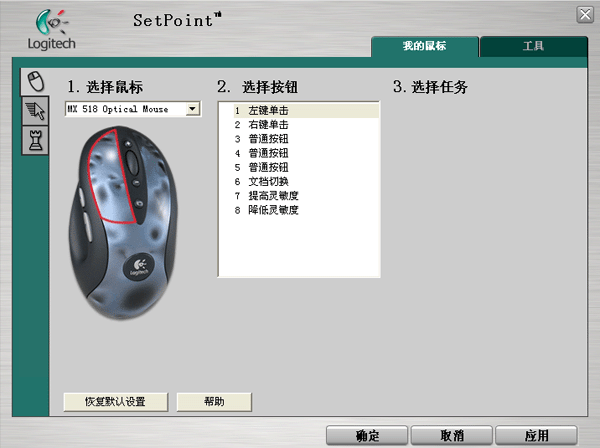This screenshot has height=448, width=600.
Task: Click the MX 518 Optical Mouse combo box
Action: pos(133,109)
